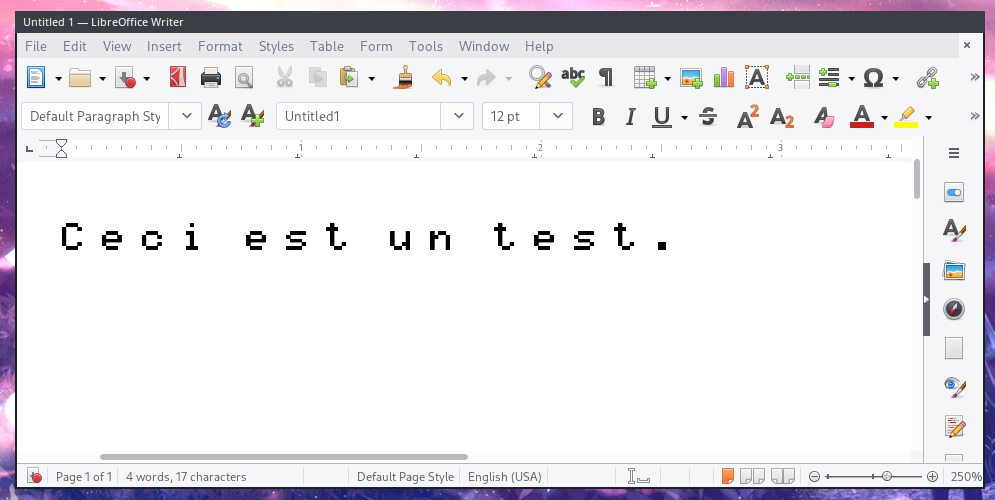Open the Styles menu
Image resolution: width=995 pixels, height=500 pixels.
[x=276, y=46]
